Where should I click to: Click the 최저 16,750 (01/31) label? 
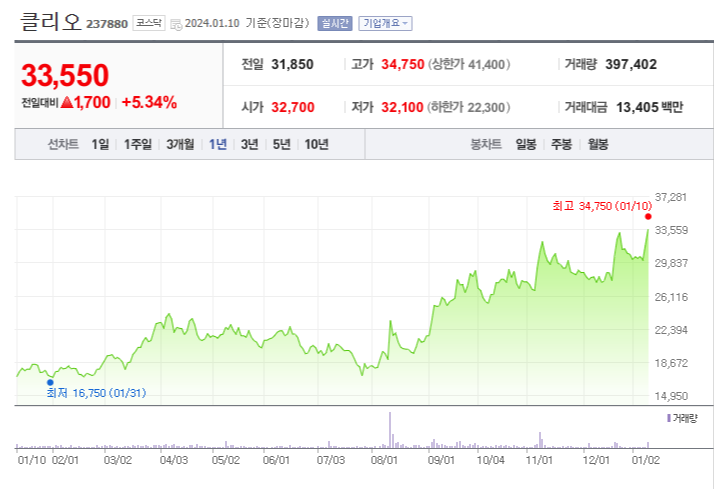coord(97,393)
